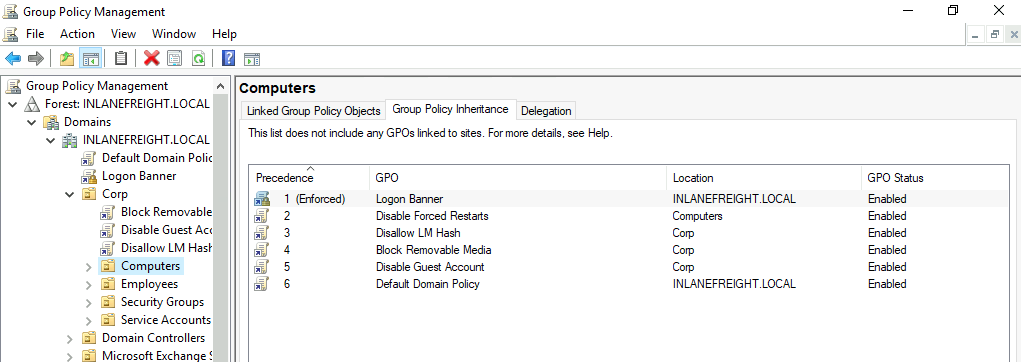Click the Disable Guest Account GPO icon in the tree
Viewport: 1021px width, 362px height.
tap(108, 230)
